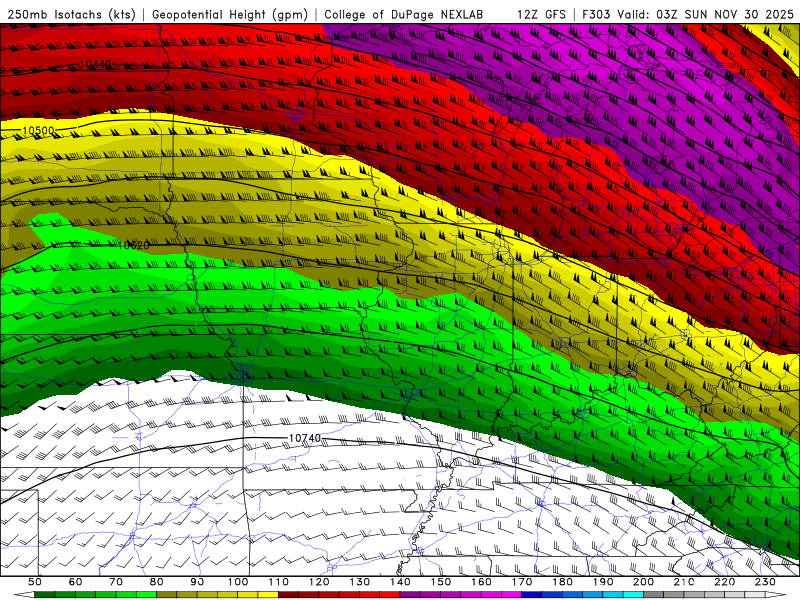Click the 230 value on the color scale
800x600 pixels.
click(765, 582)
